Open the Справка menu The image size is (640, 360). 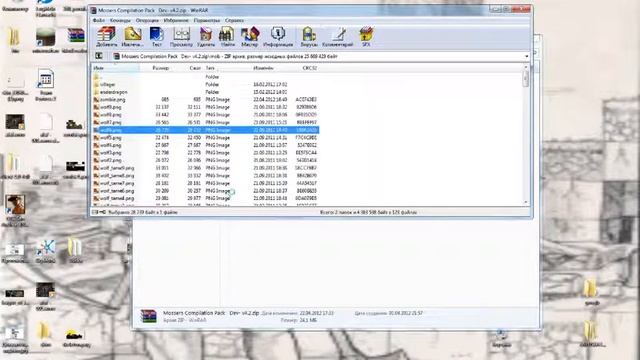234,20
